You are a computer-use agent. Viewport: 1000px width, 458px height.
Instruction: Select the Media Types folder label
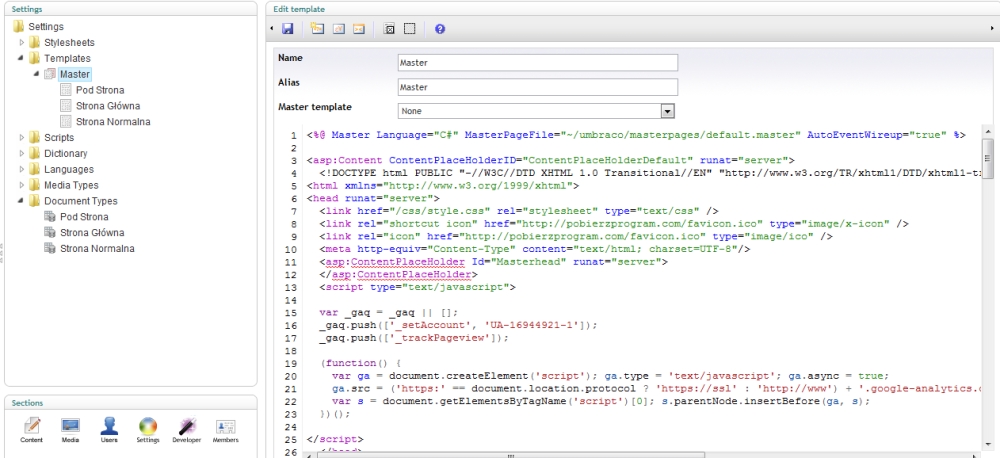71,185
